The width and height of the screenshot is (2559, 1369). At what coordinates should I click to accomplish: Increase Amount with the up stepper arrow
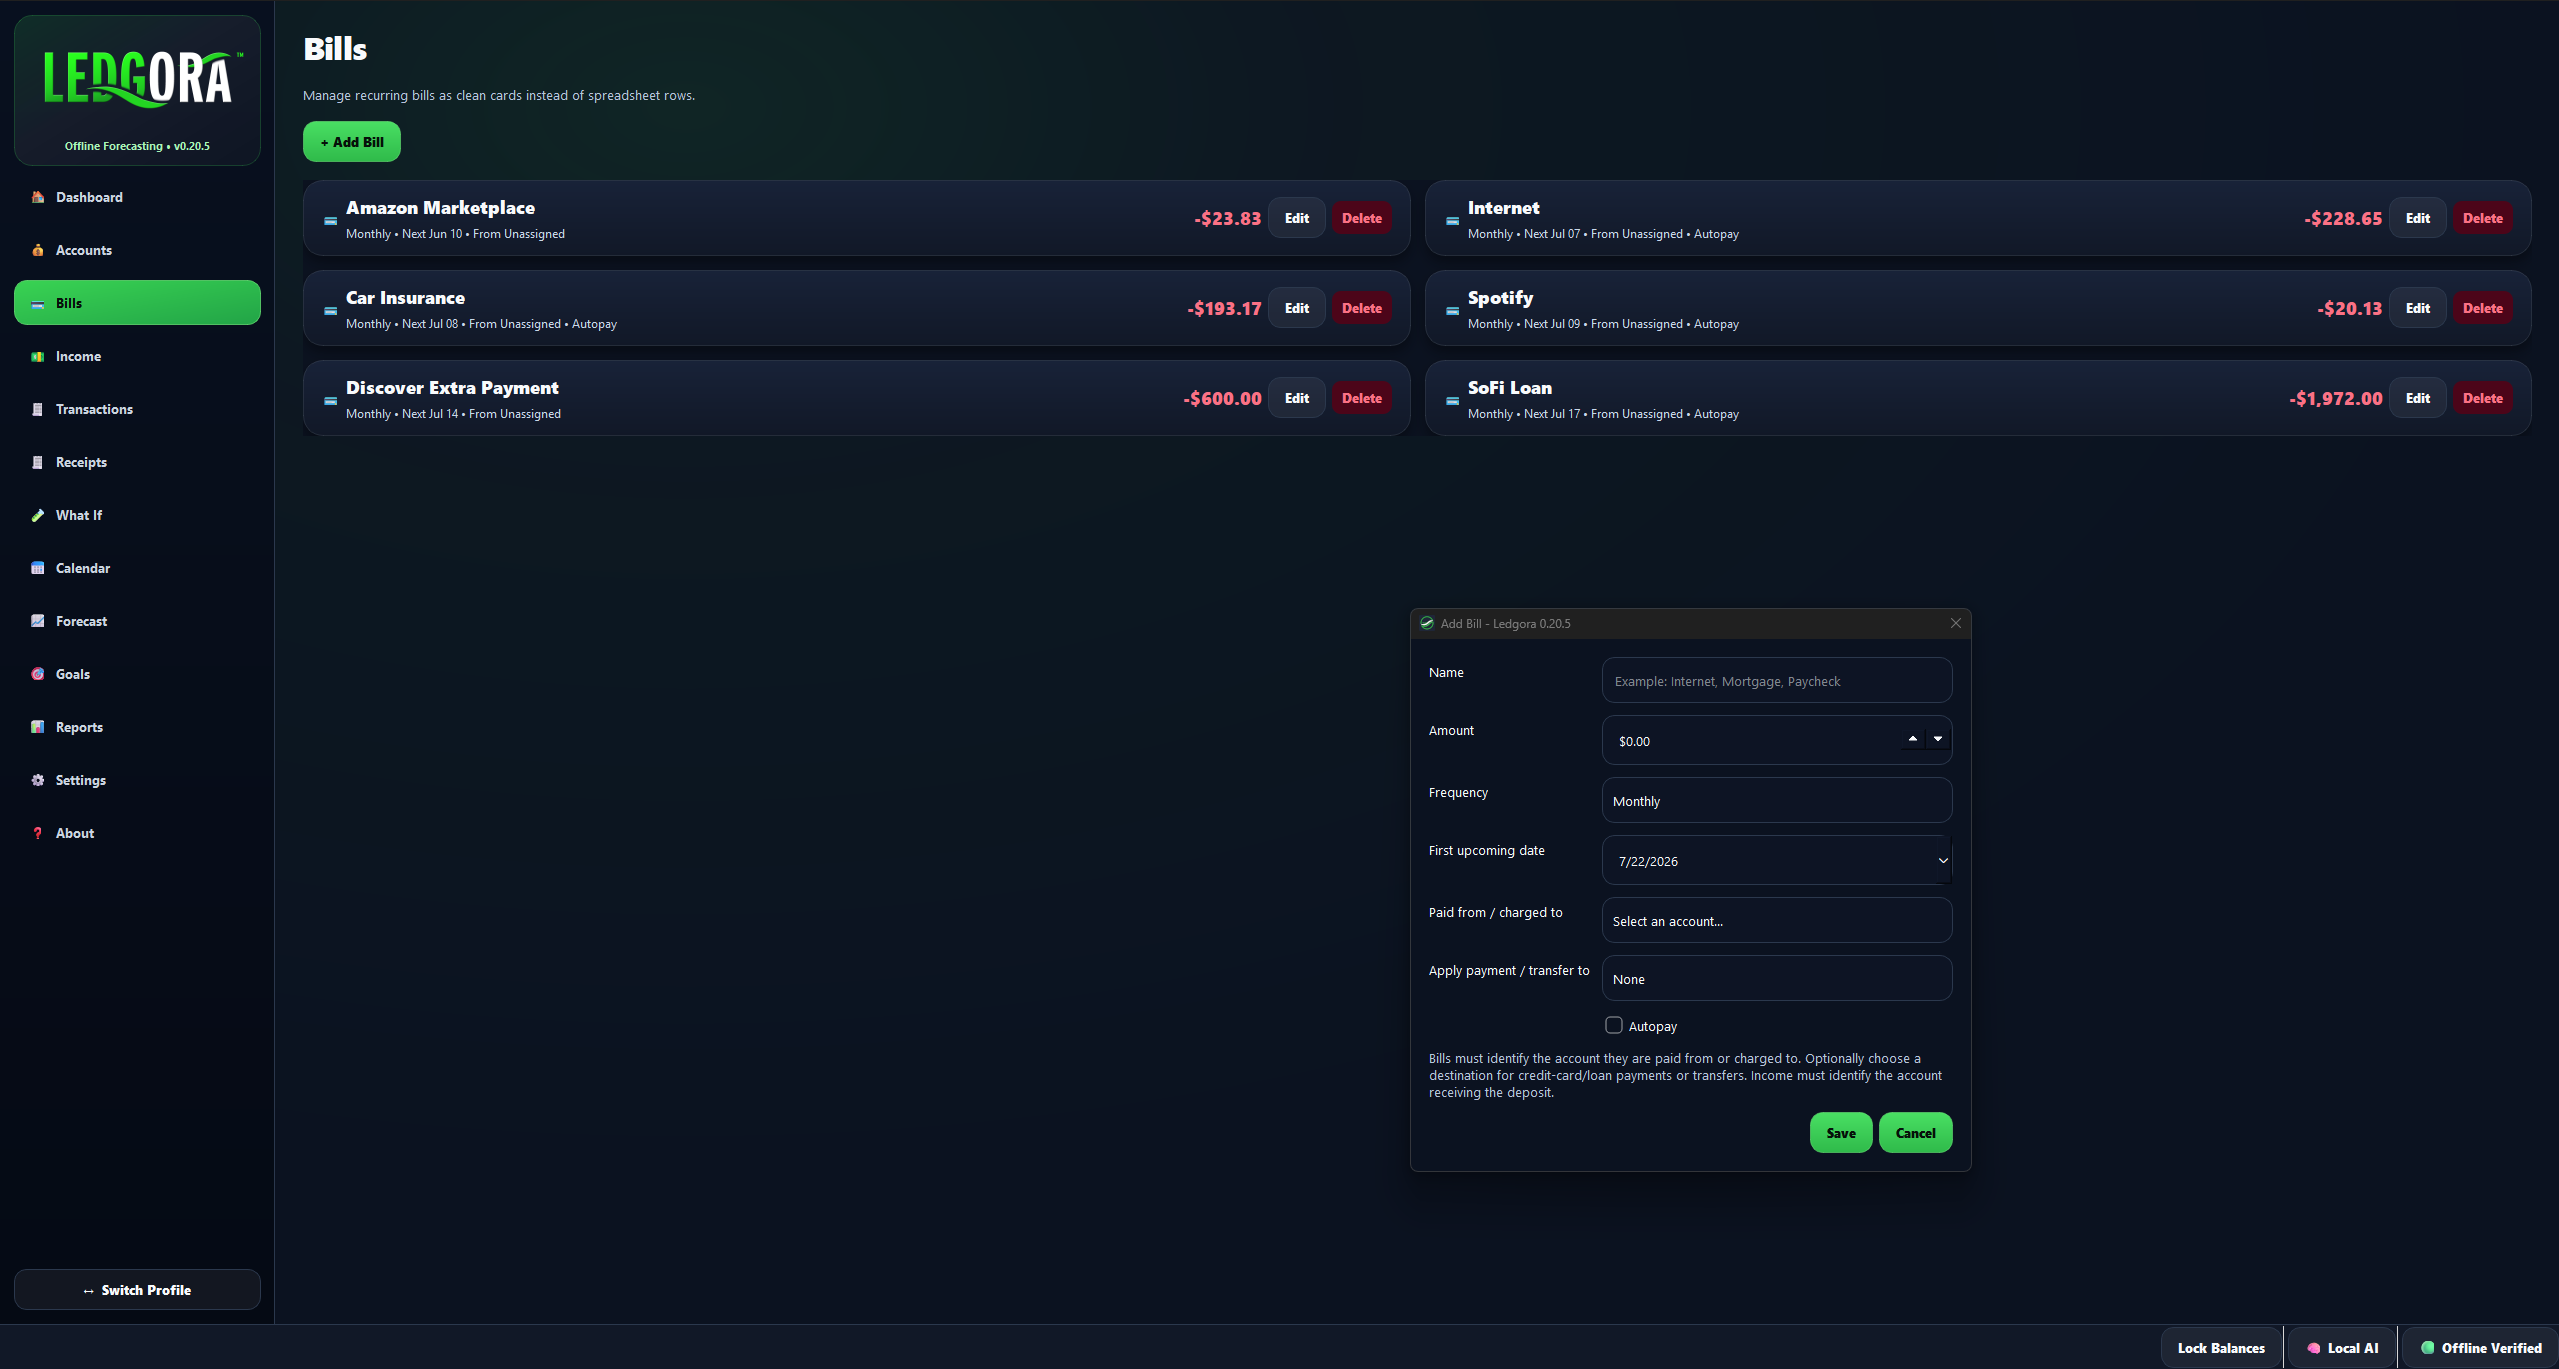click(x=1912, y=739)
